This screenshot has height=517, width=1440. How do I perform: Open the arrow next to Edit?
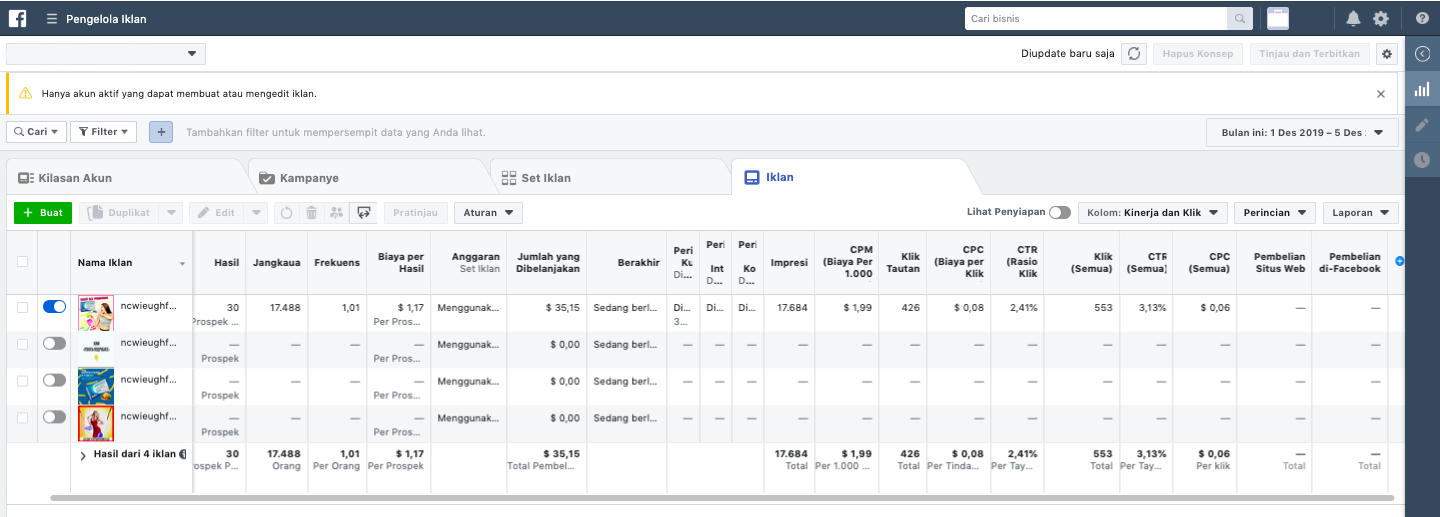[256, 213]
